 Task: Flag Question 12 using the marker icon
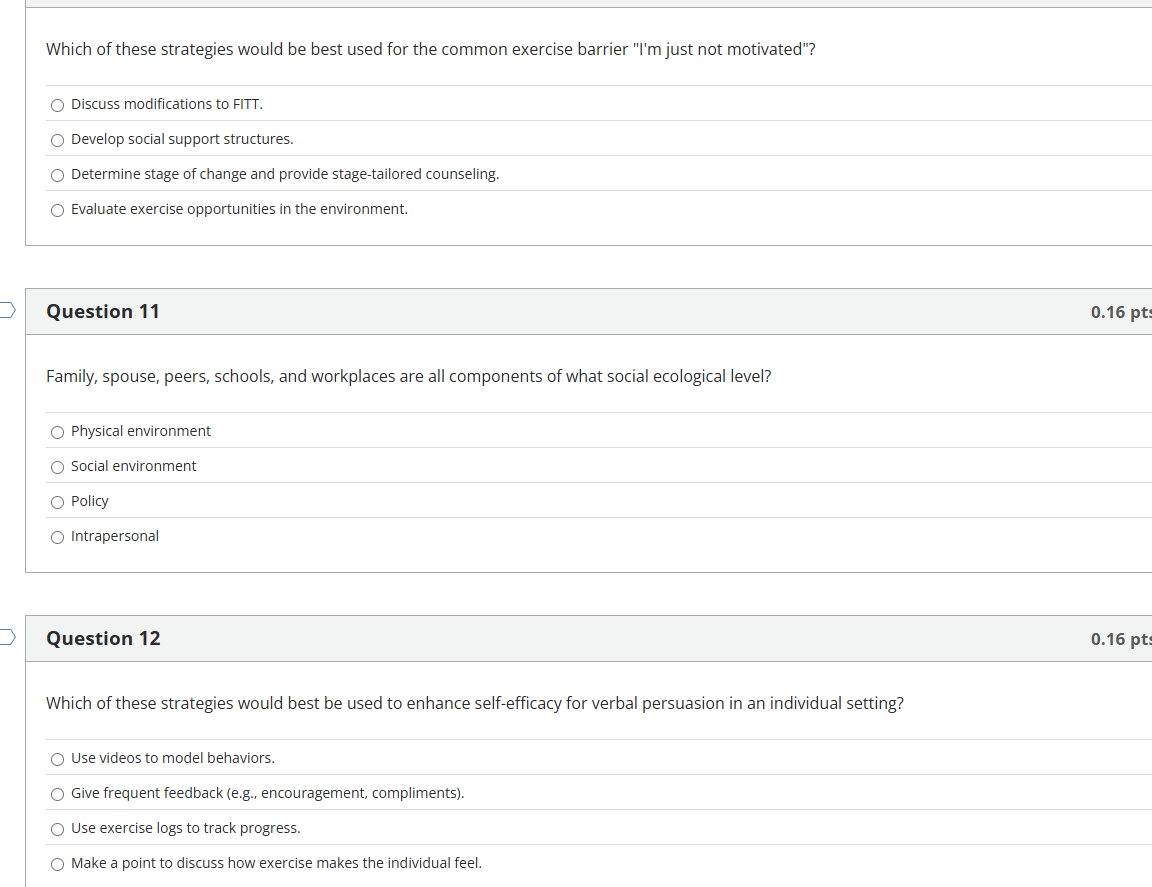[x=4, y=637]
